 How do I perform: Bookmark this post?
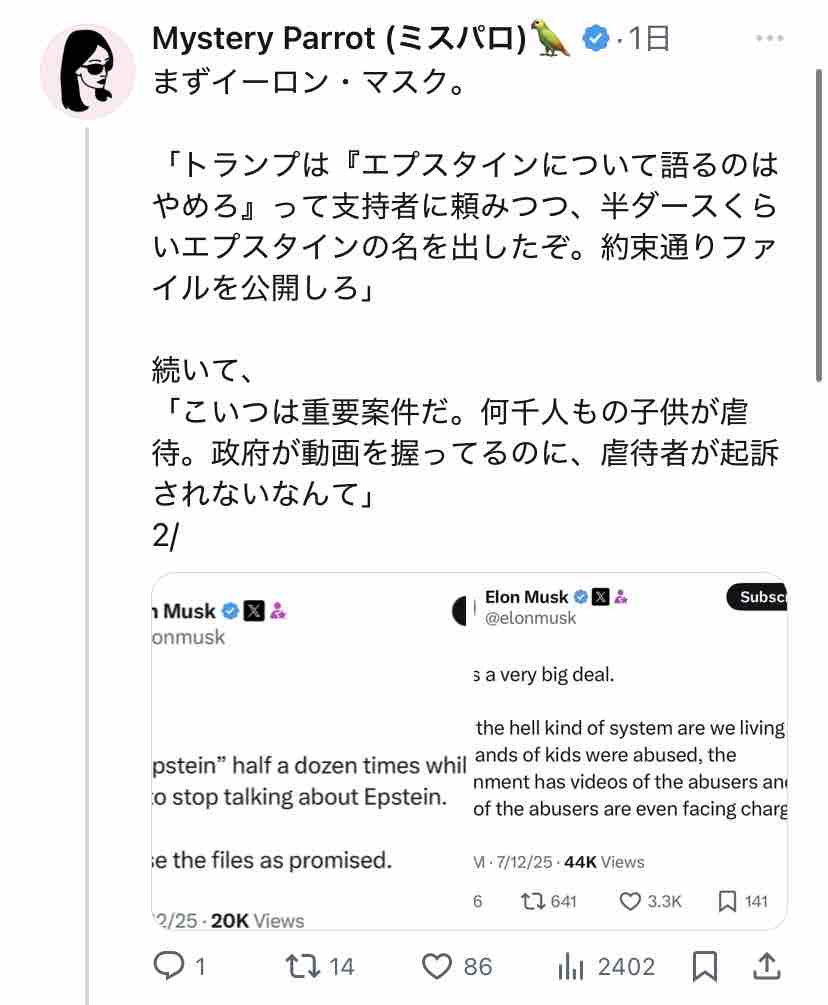(x=704, y=965)
